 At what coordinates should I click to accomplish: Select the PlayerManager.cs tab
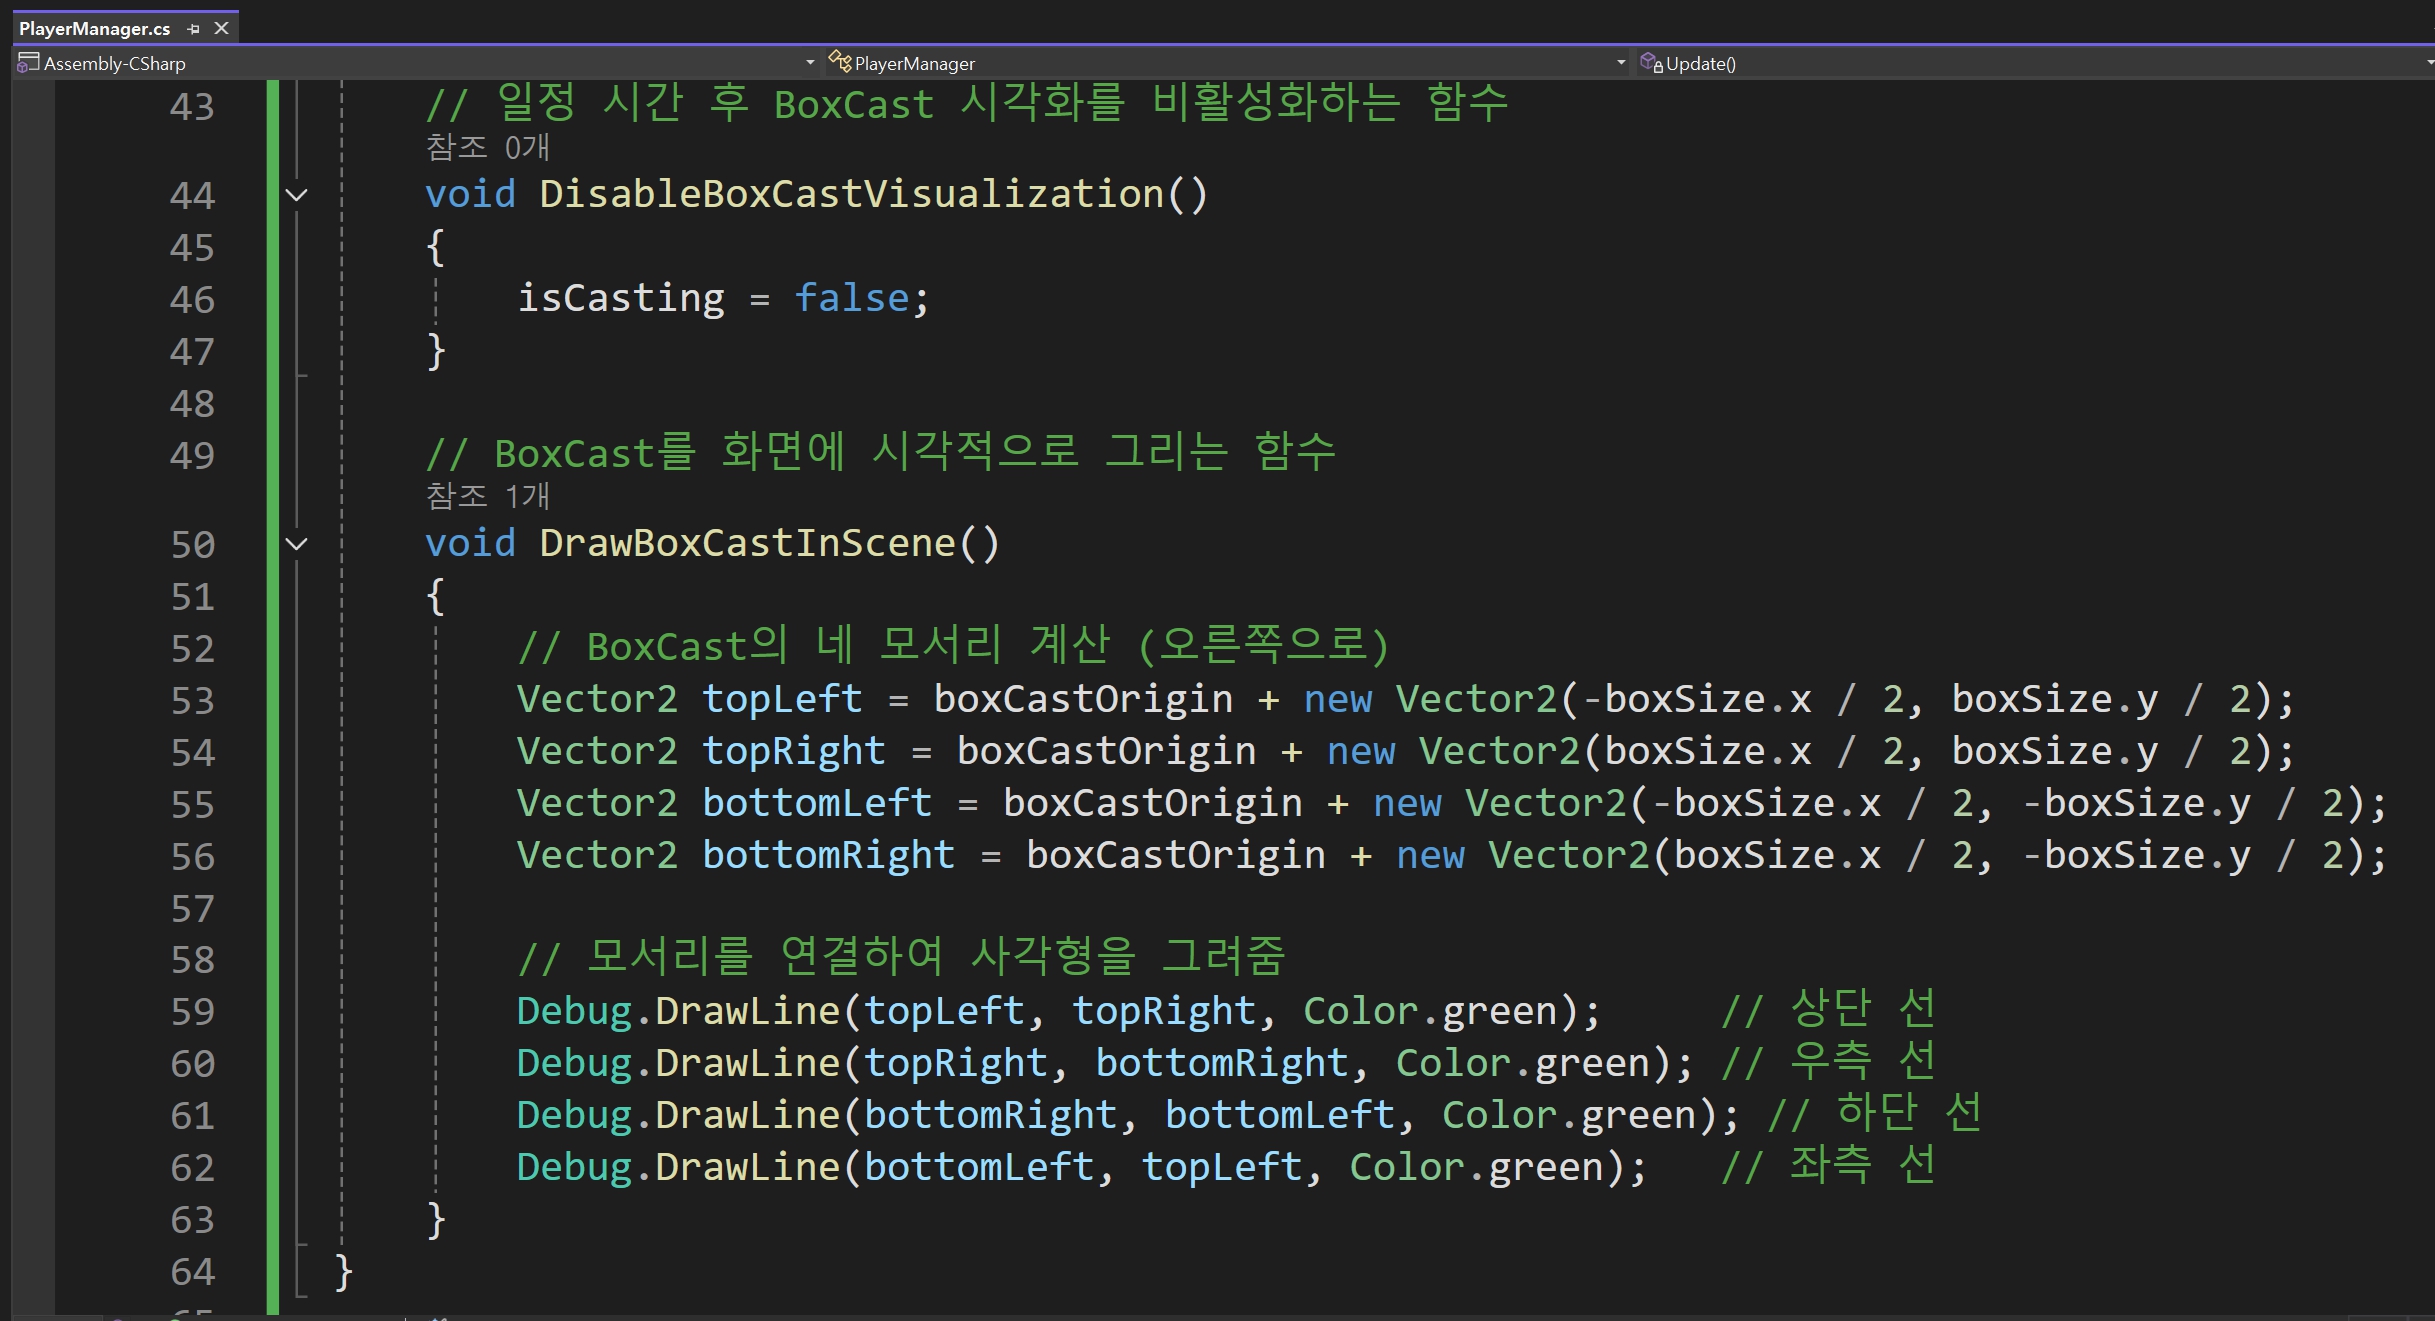94,29
